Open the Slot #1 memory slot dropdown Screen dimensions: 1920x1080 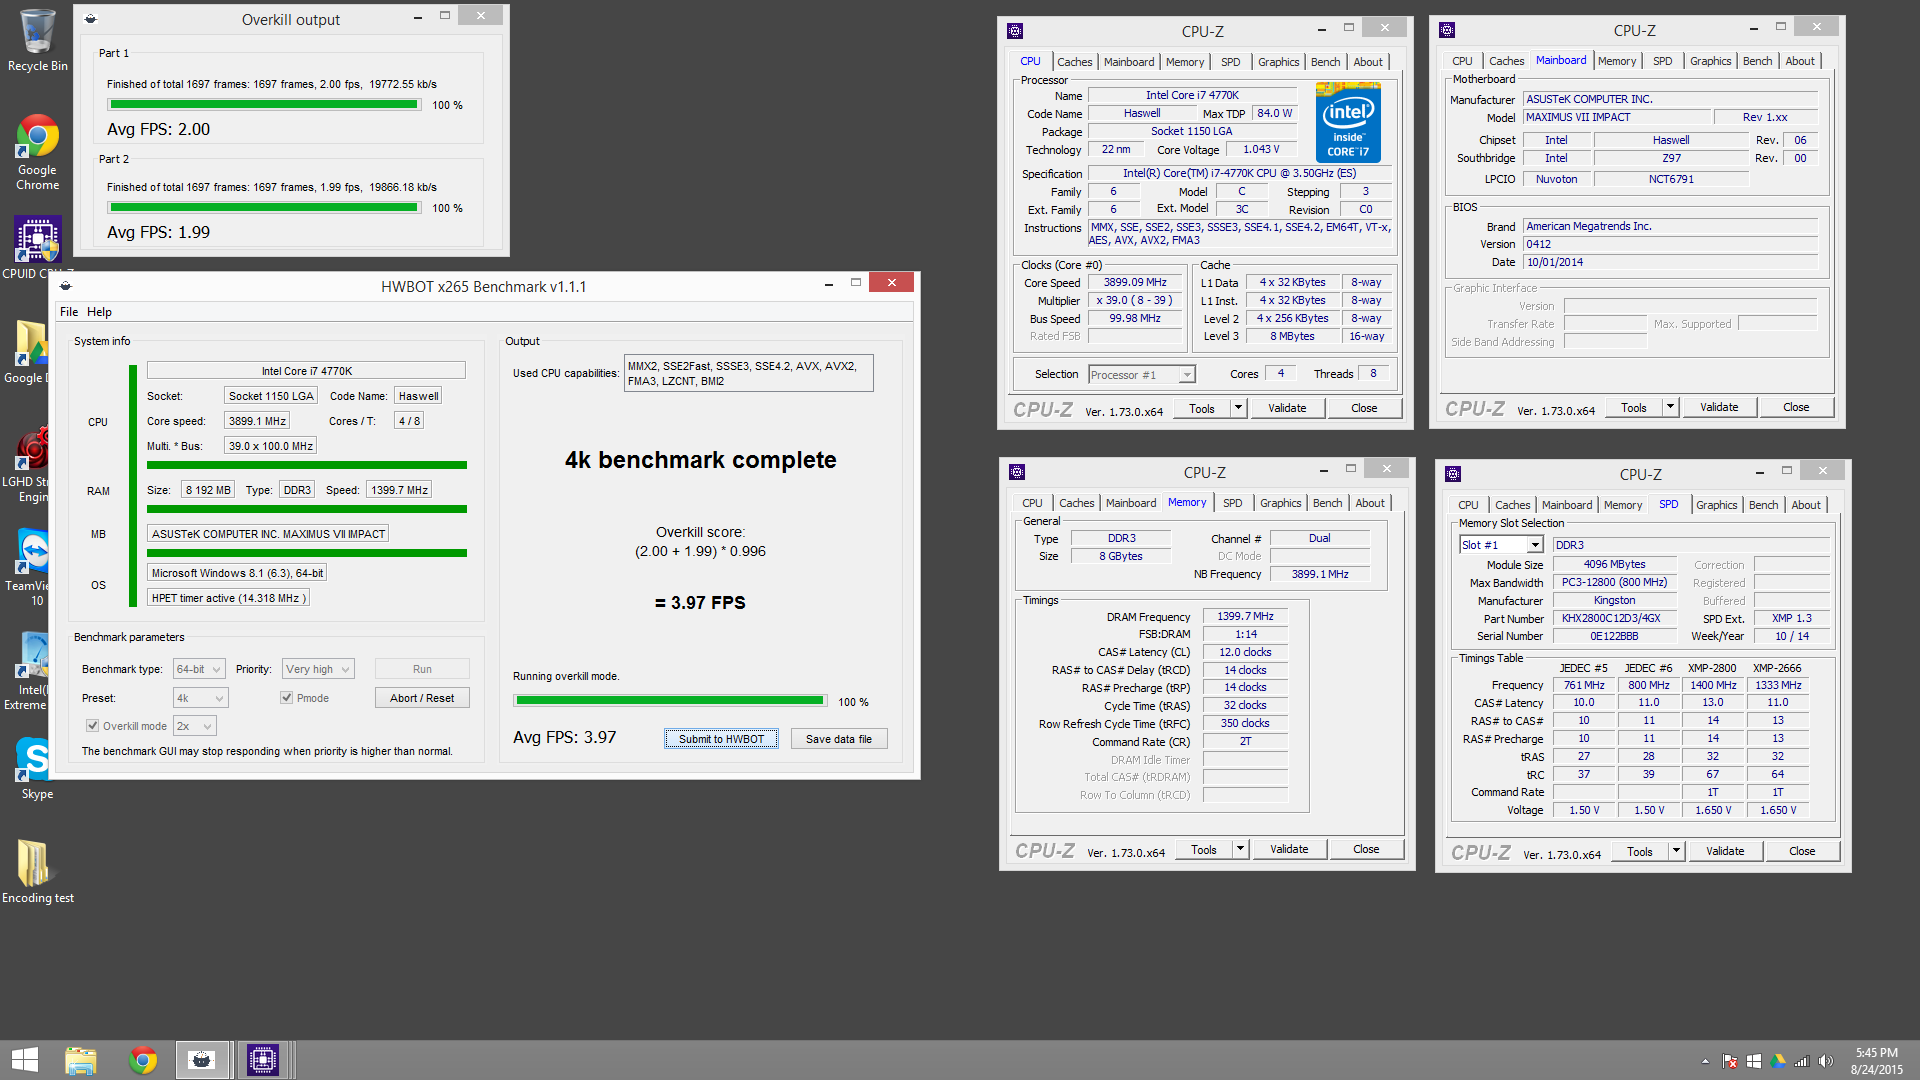(x=1501, y=545)
